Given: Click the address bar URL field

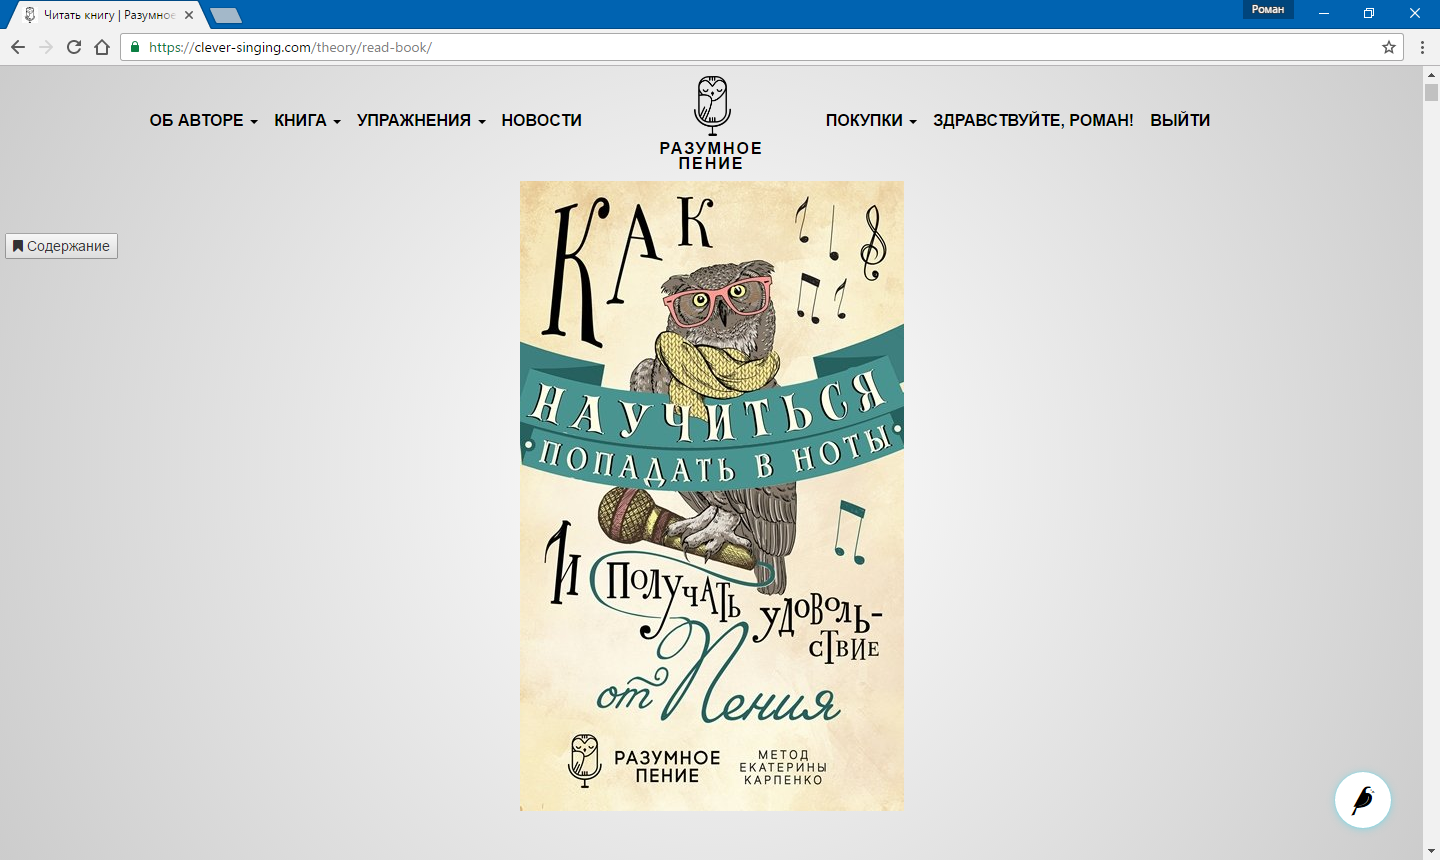Looking at the screenshot, I should (760, 47).
